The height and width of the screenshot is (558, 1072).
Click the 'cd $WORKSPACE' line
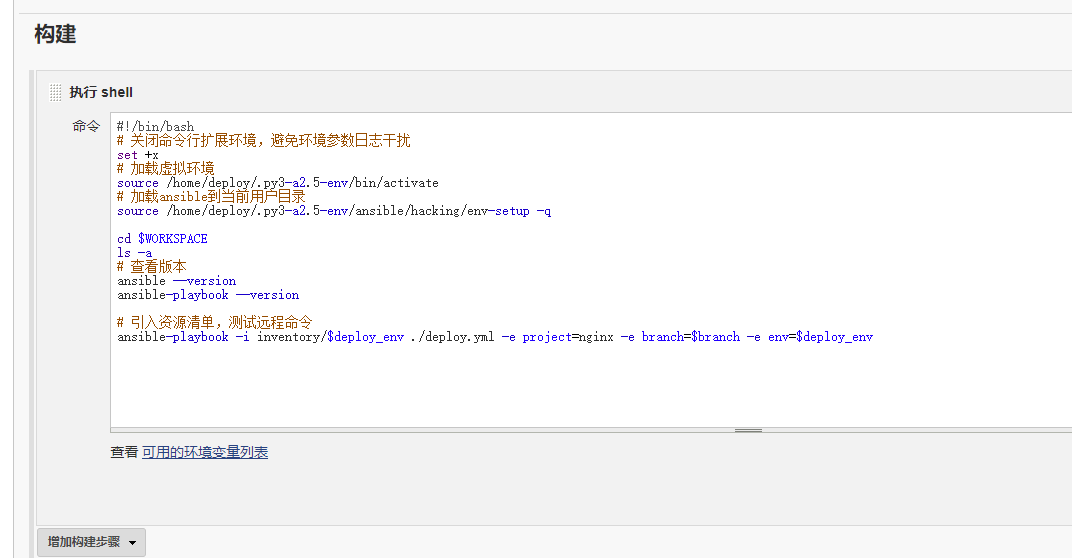[162, 239]
